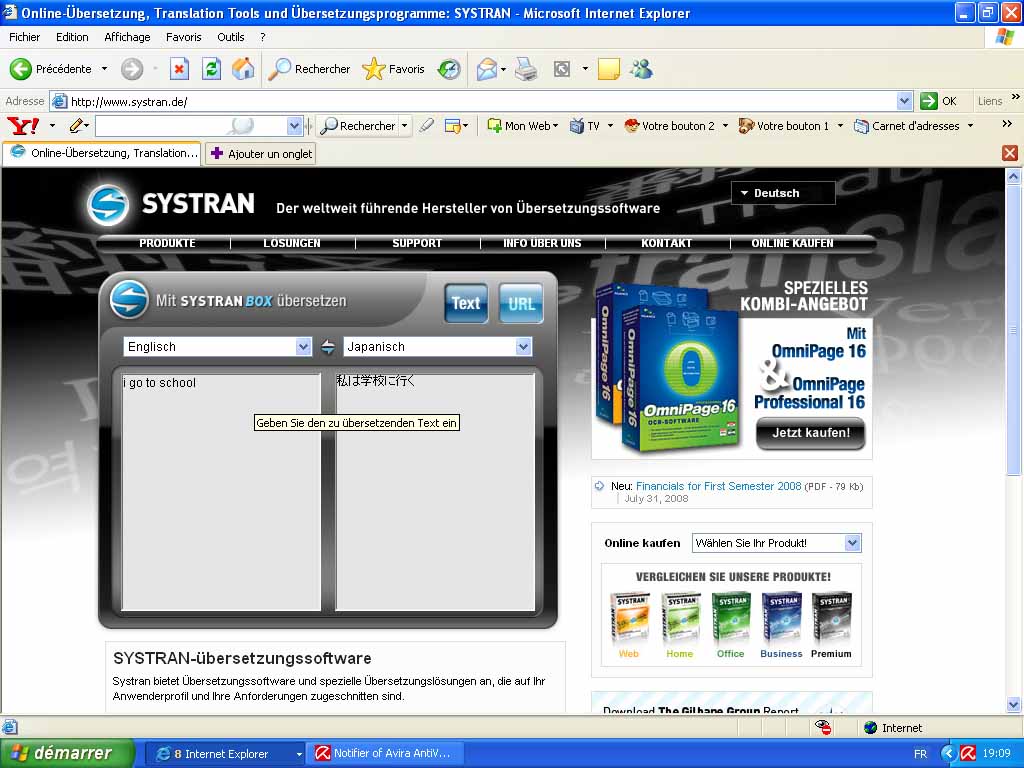Image resolution: width=1024 pixels, height=768 pixels.
Task: Open the ONLINE KAUFEN navigation item
Action: click(x=792, y=243)
